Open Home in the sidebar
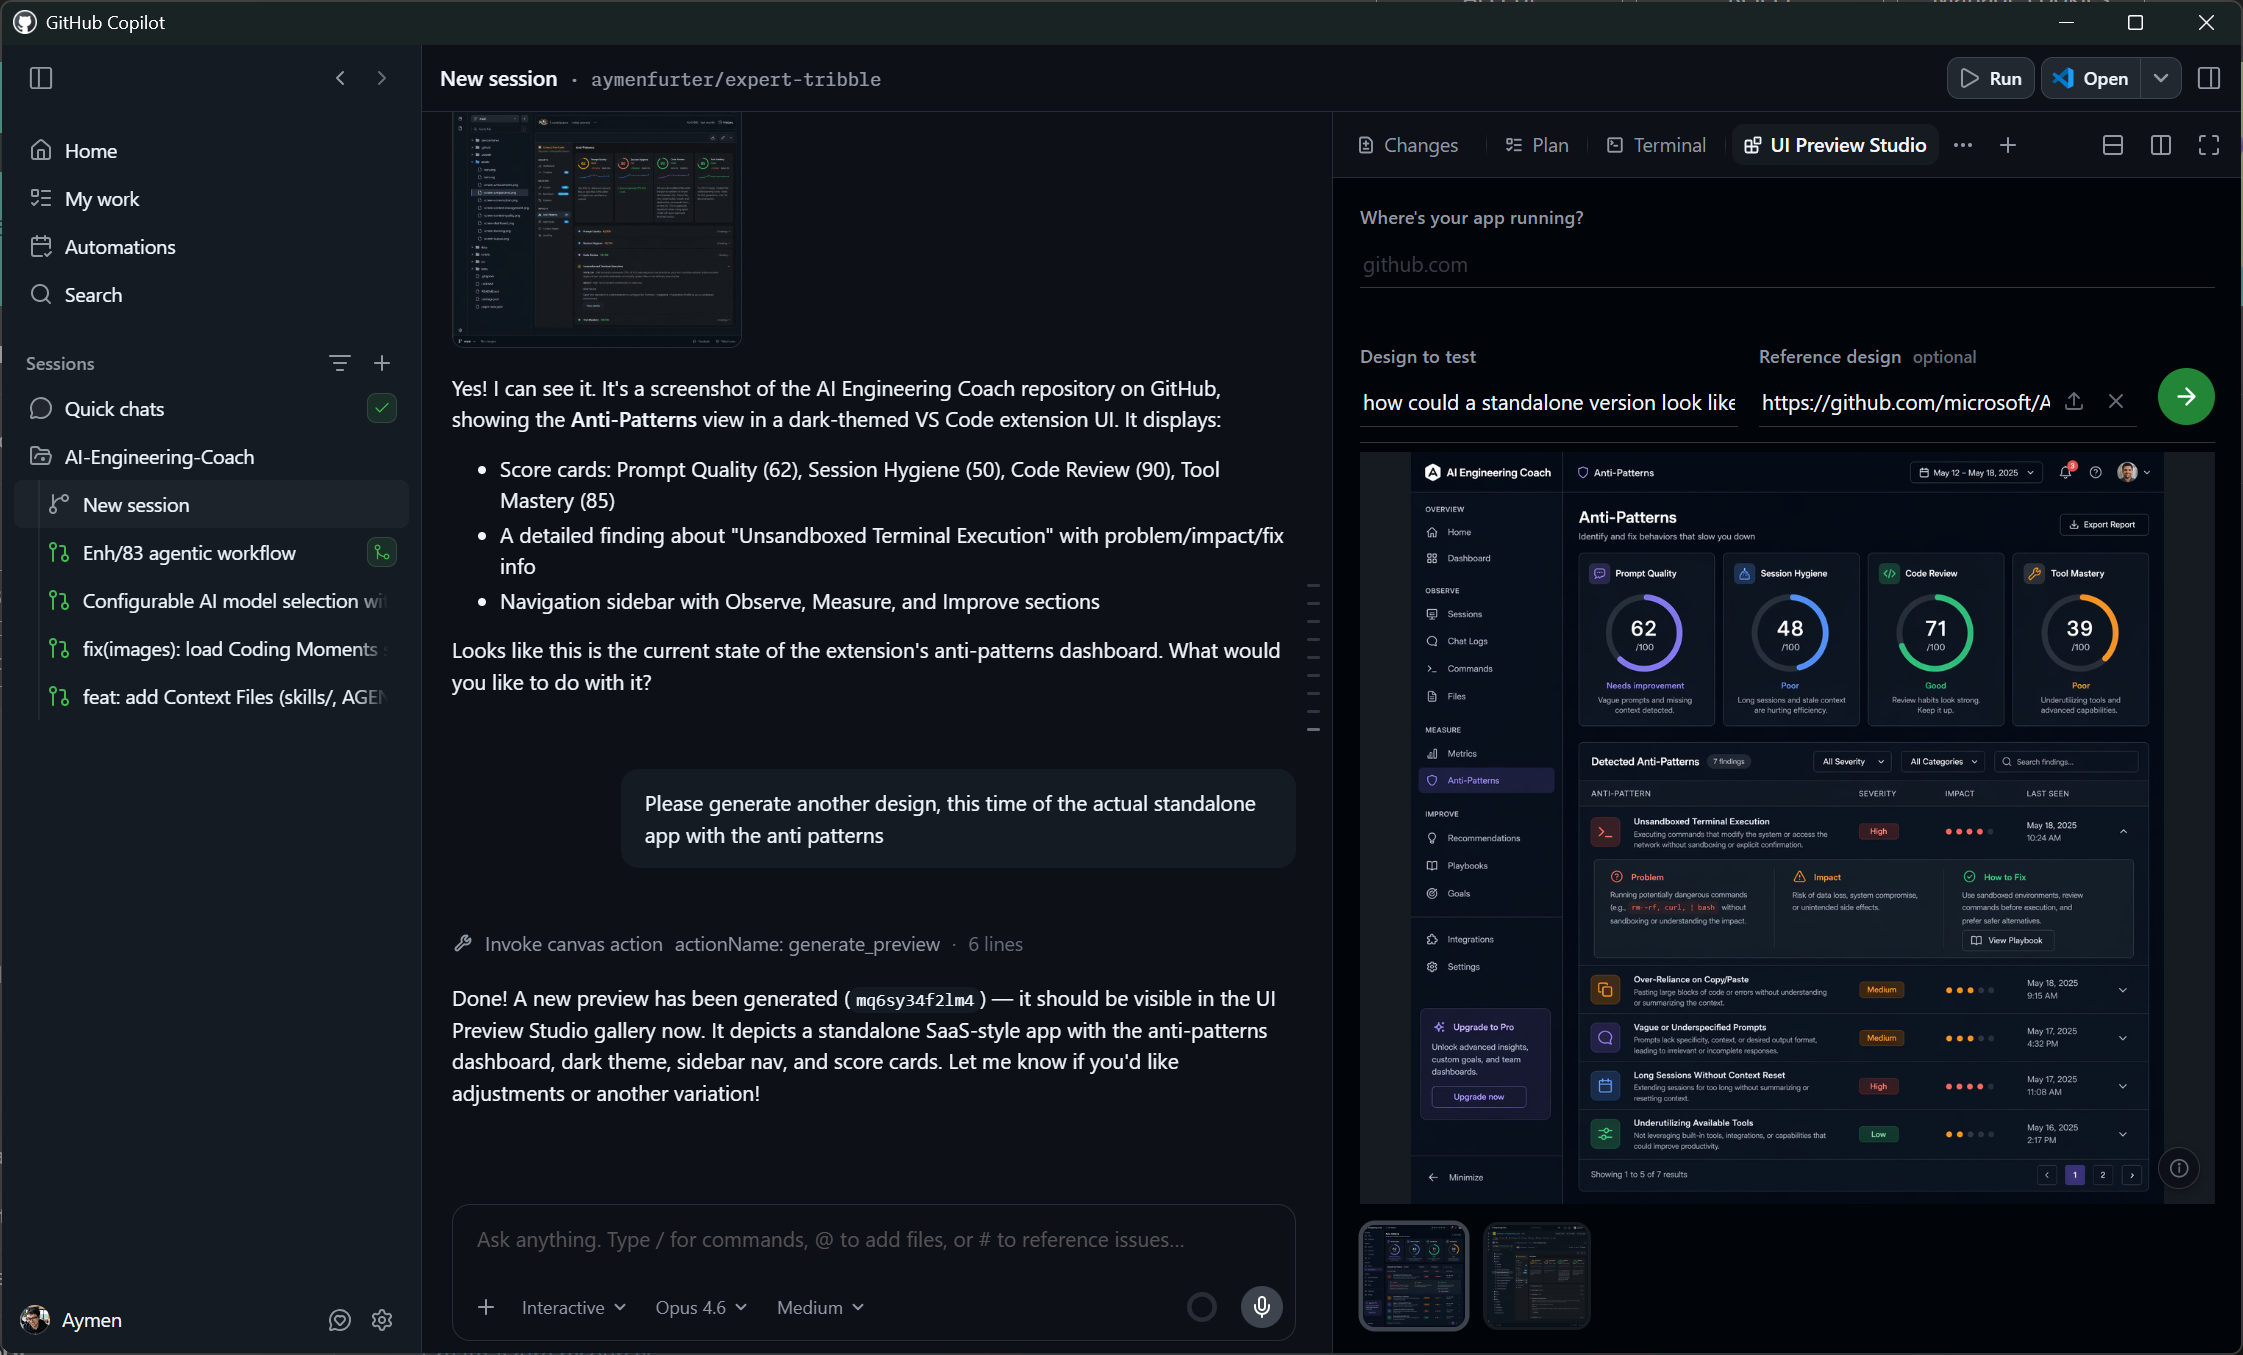 tap(211, 151)
